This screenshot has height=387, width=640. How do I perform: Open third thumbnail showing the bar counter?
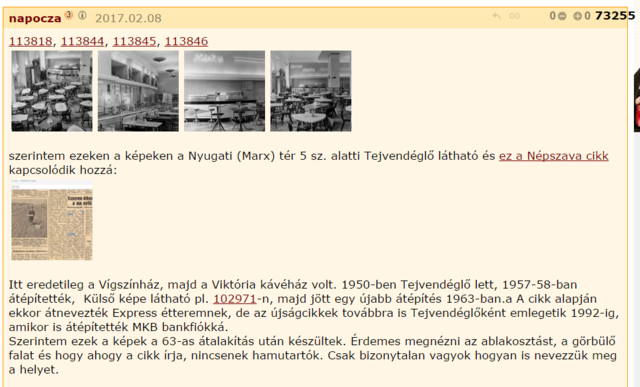tap(224, 91)
